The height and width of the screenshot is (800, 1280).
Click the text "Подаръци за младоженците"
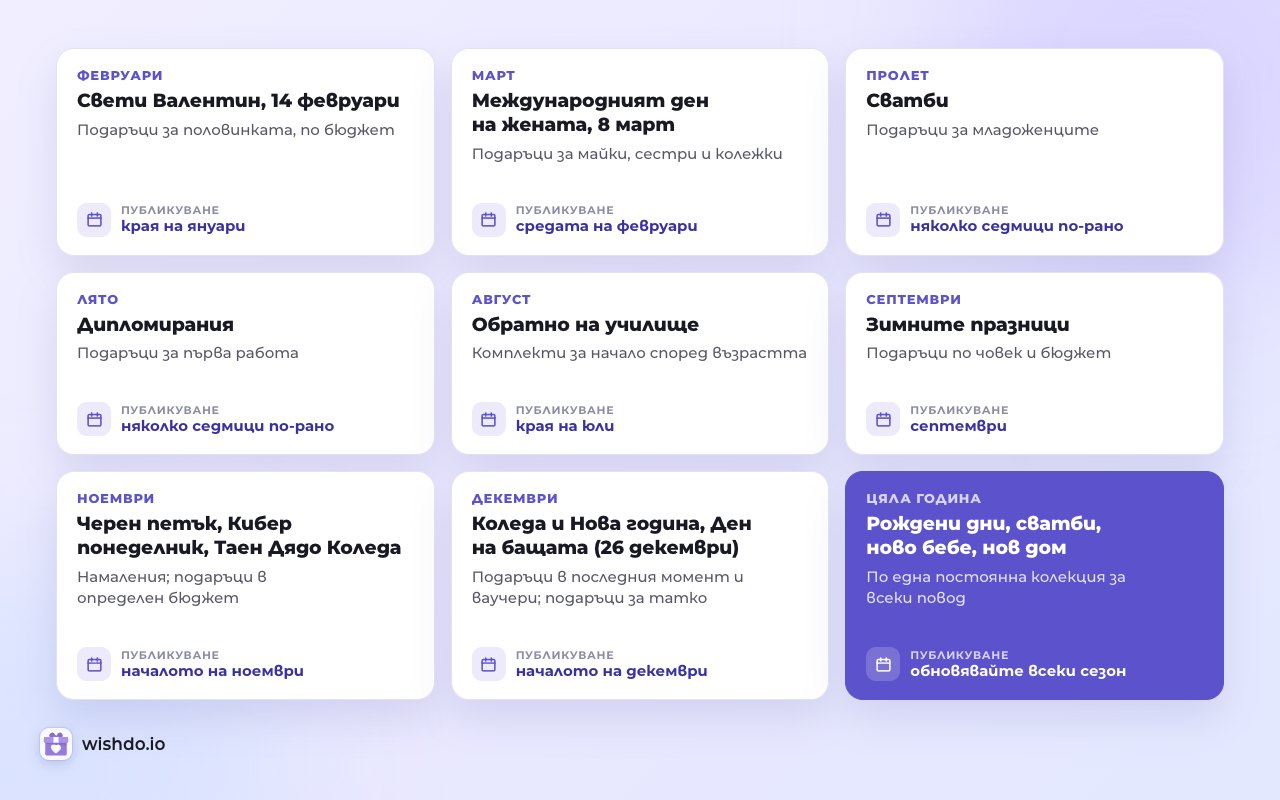click(x=982, y=130)
